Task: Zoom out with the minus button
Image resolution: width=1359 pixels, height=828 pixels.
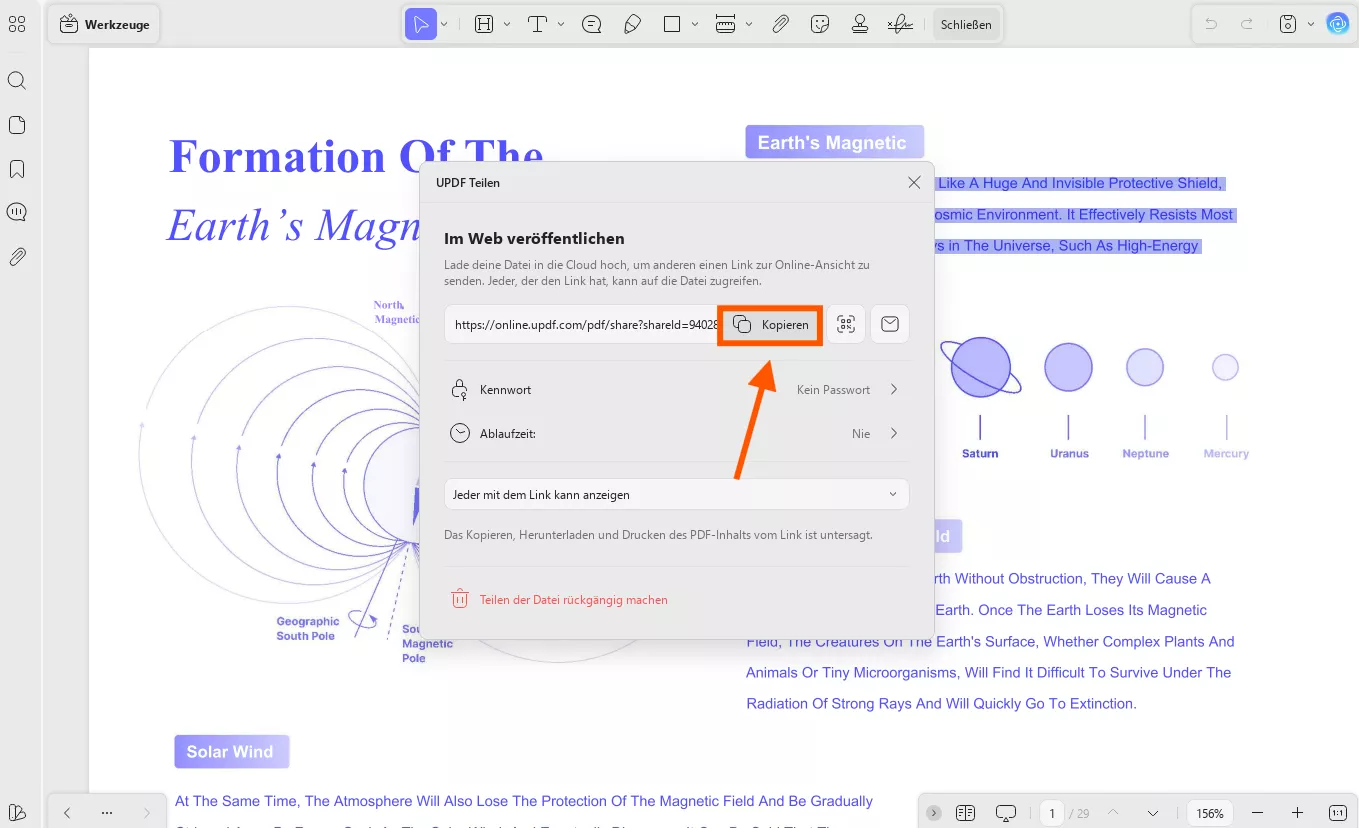Action: coord(1258,813)
